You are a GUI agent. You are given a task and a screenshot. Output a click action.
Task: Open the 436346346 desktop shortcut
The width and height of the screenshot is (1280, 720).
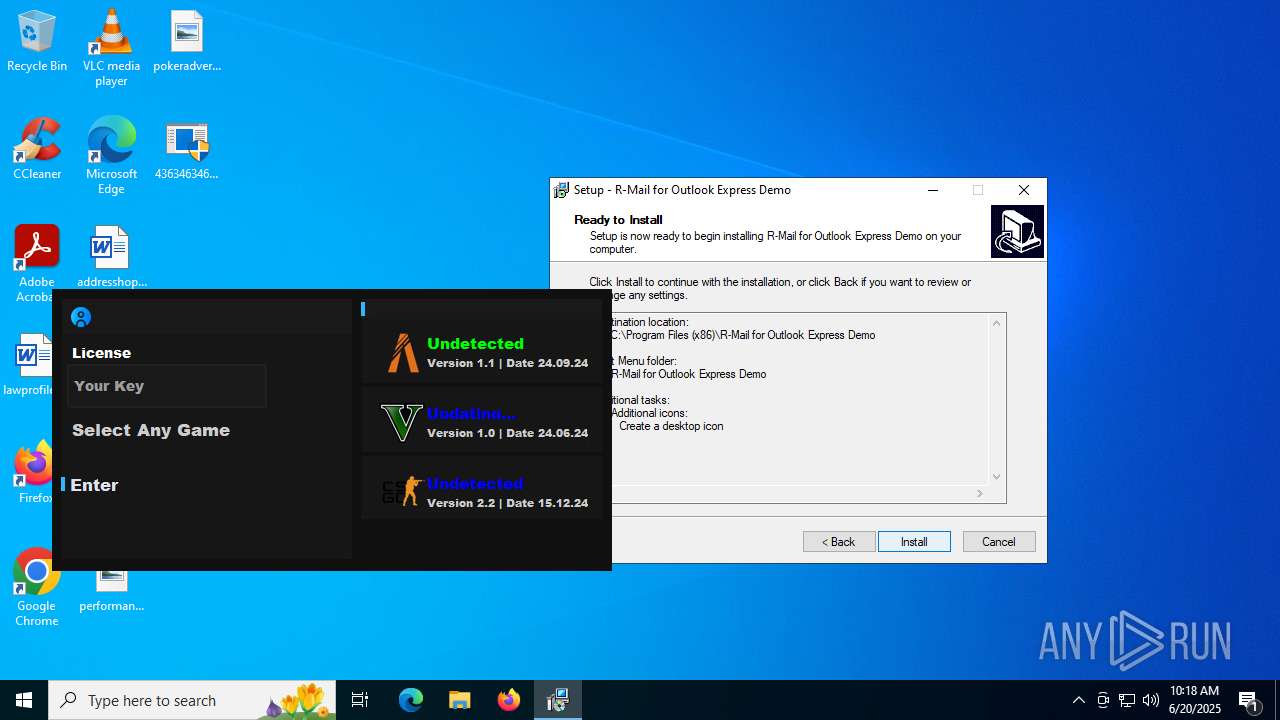click(x=187, y=151)
